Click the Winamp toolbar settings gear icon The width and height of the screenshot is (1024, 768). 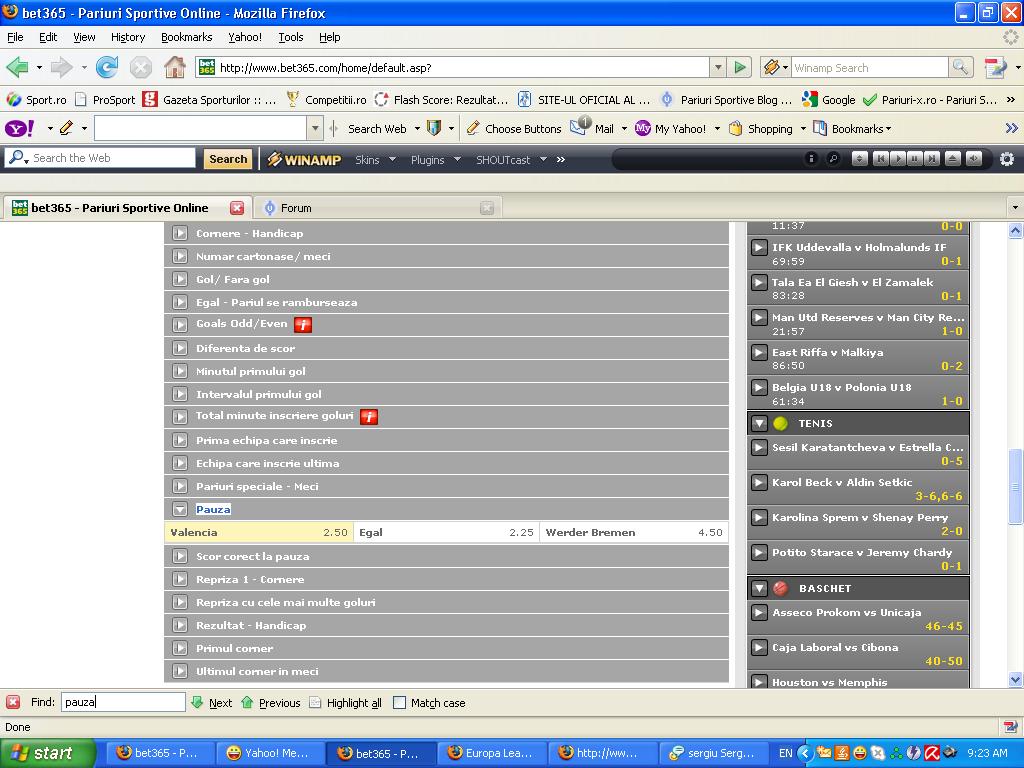click(1006, 159)
